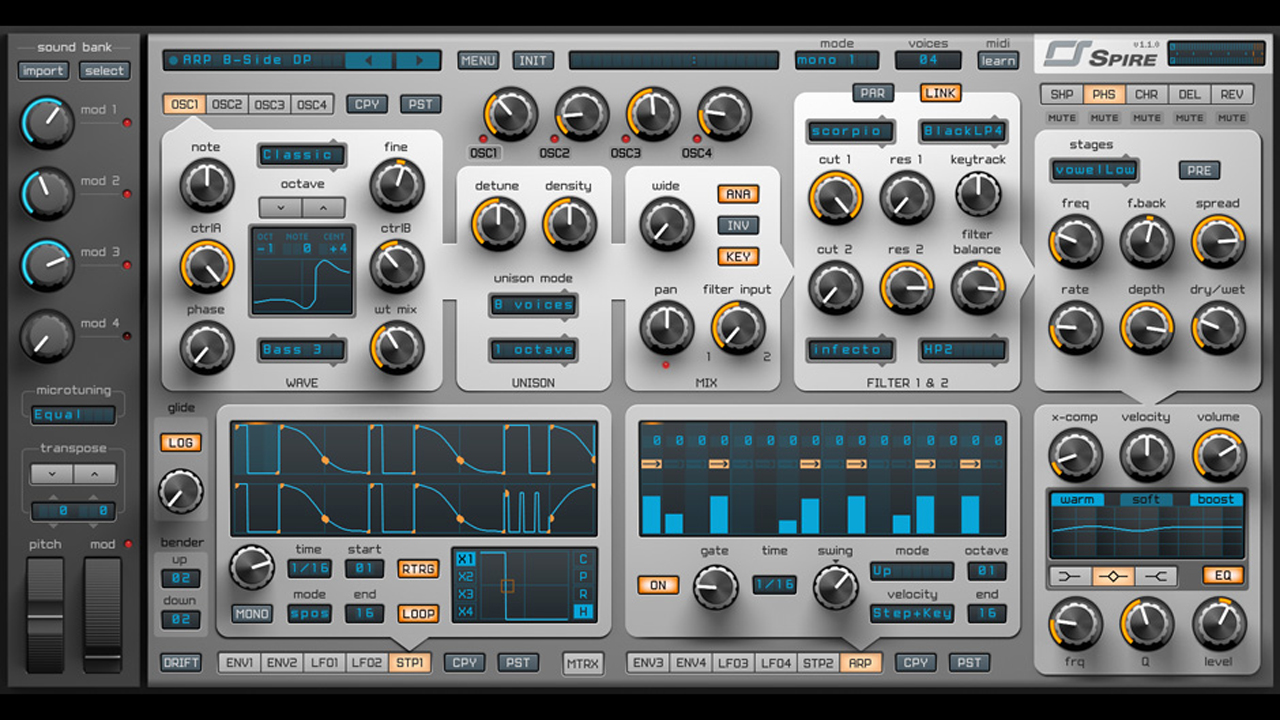Select the peak EQ shape icon
Viewport: 1280px width, 720px height.
tap(1112, 576)
